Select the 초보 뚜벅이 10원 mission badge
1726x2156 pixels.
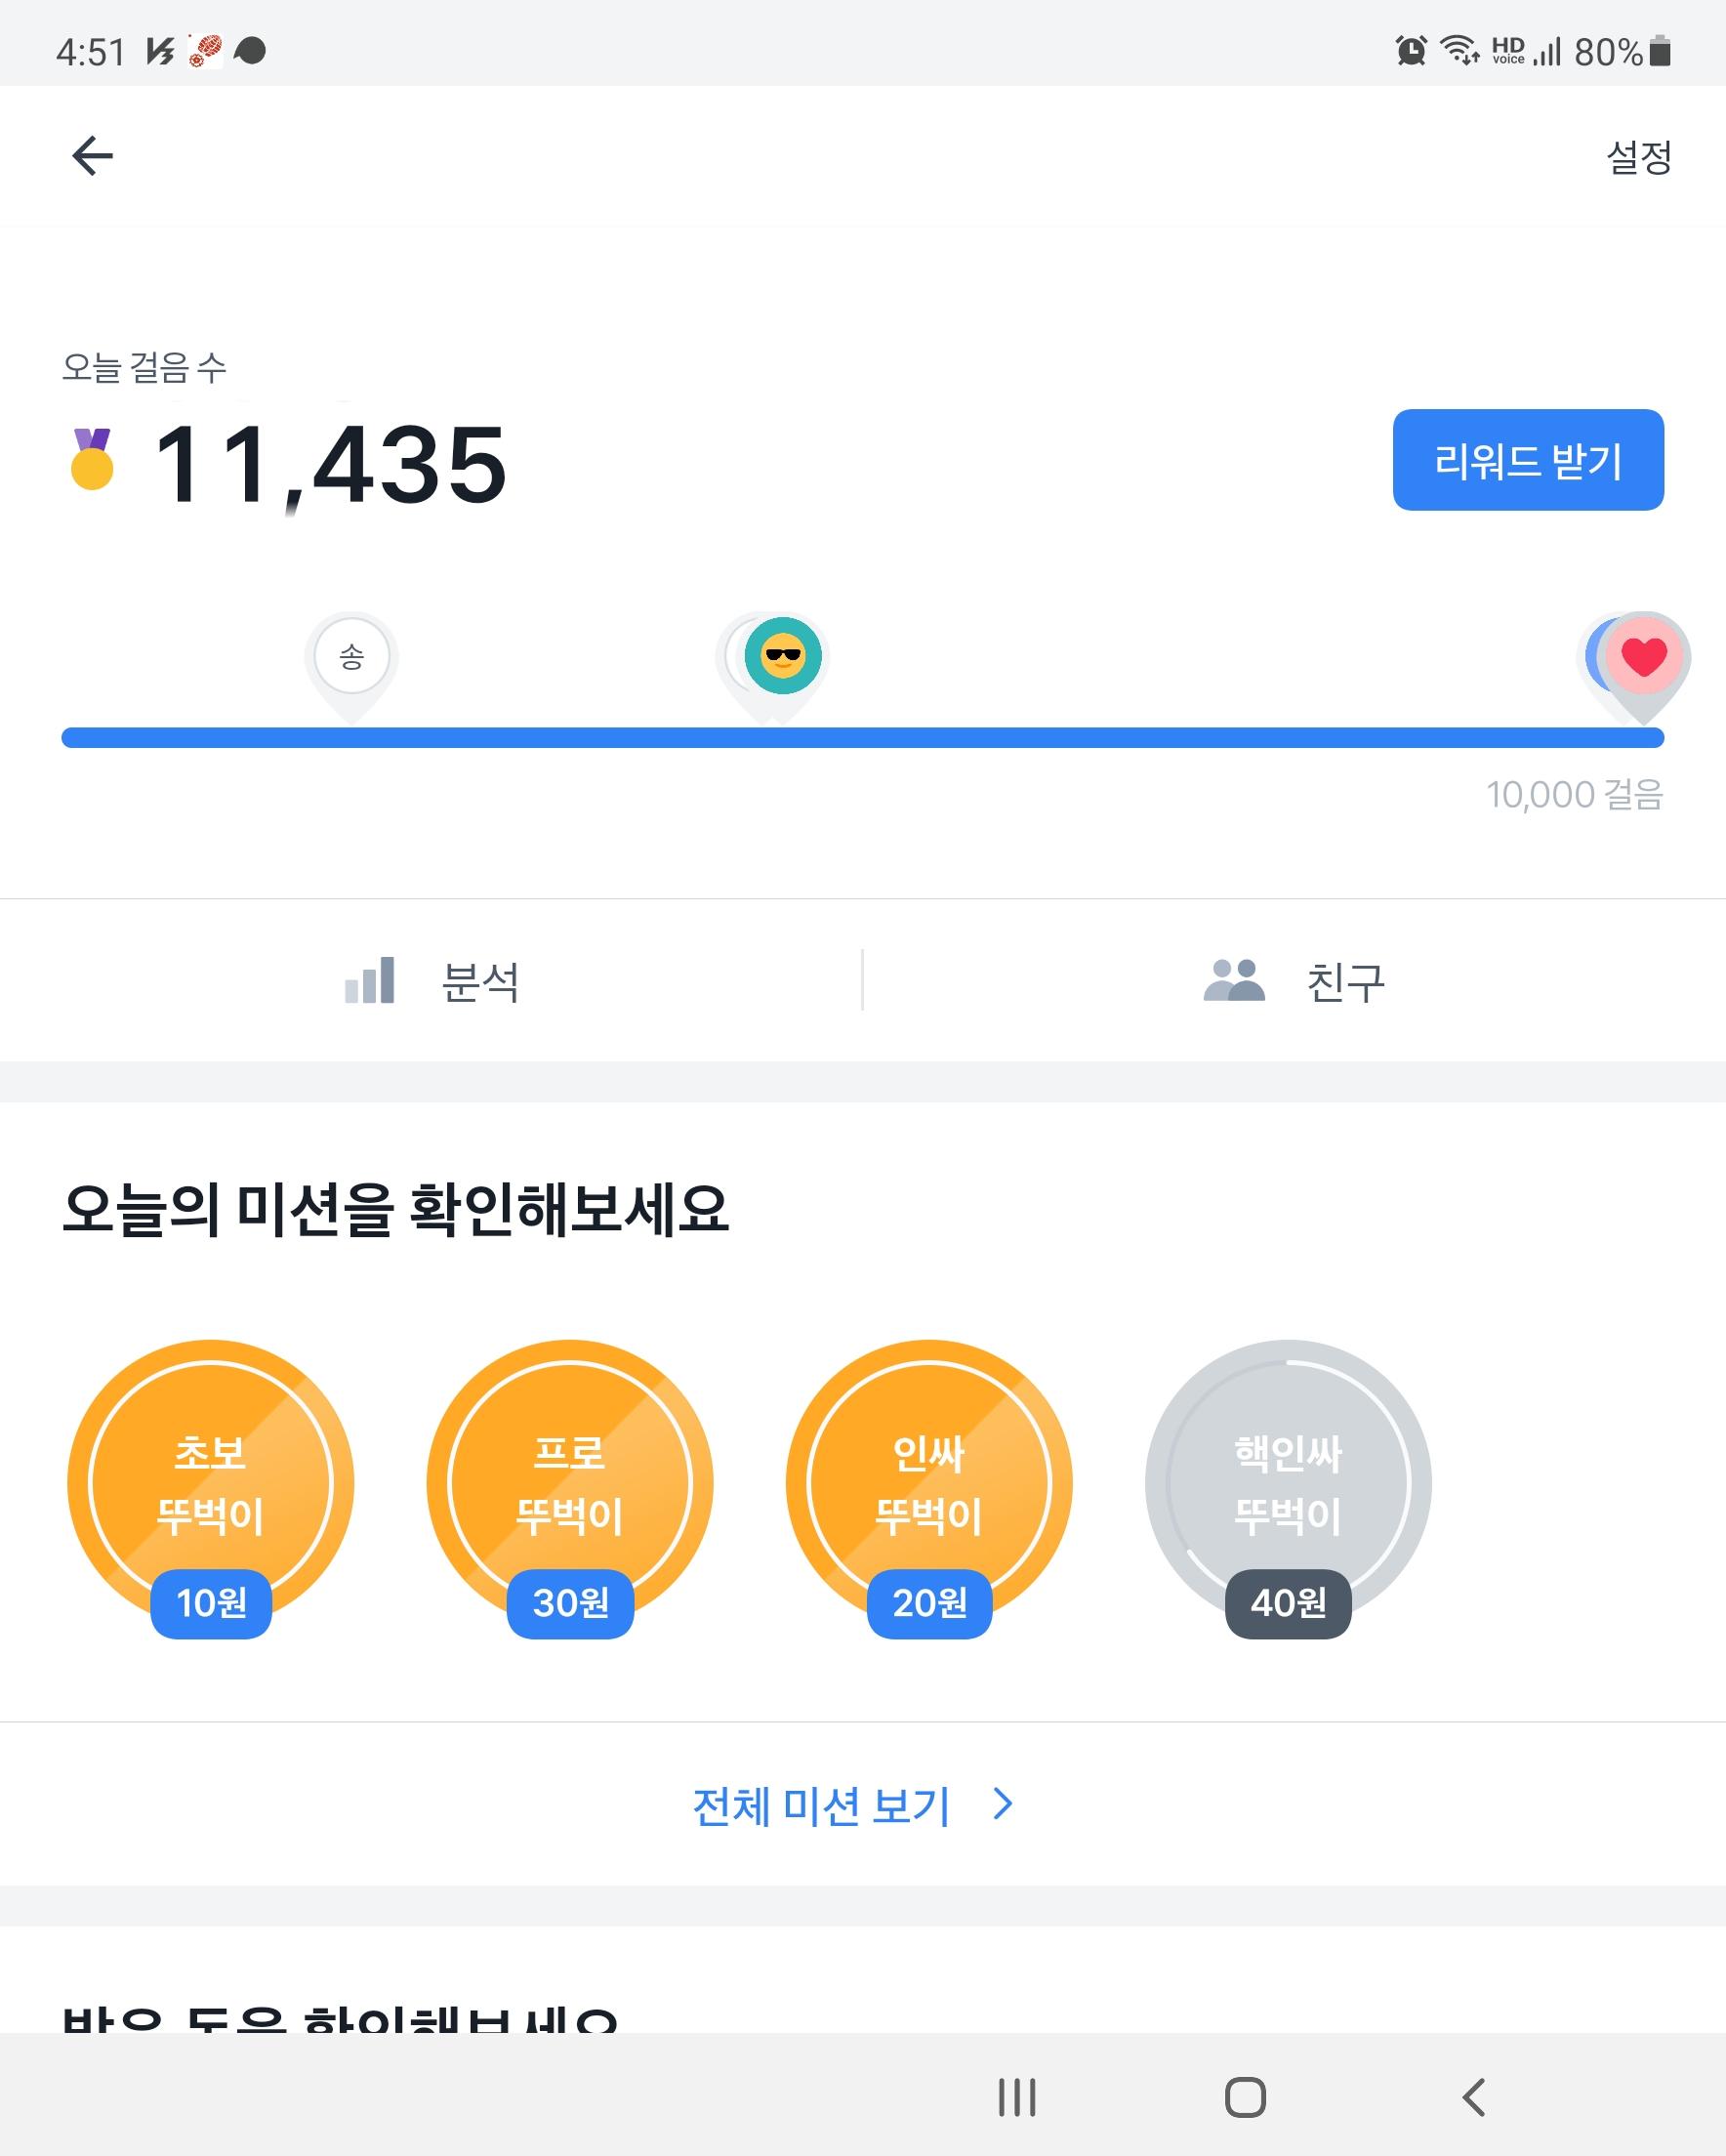click(x=211, y=1485)
